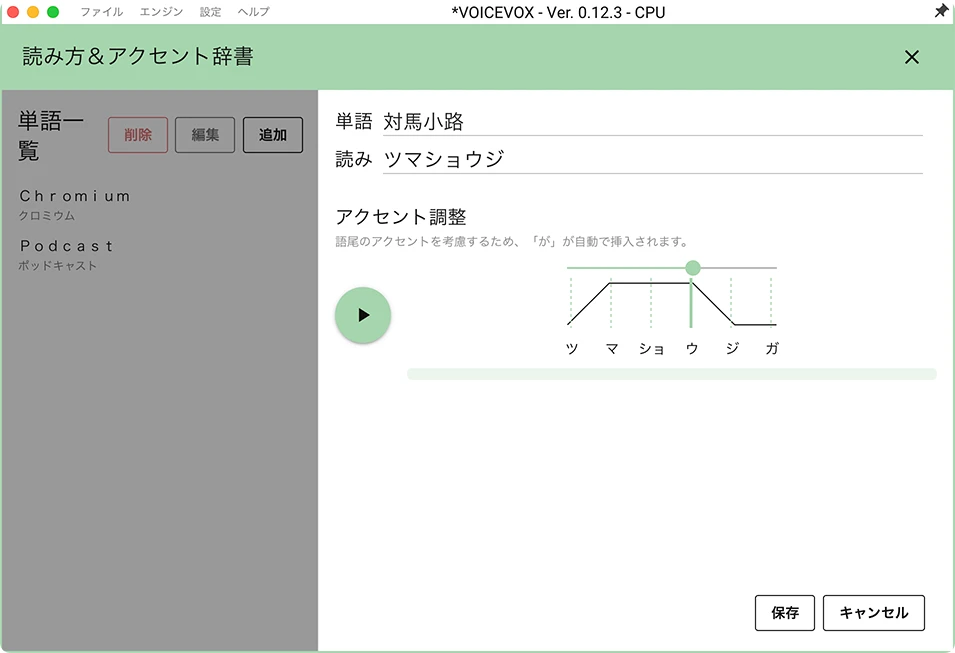Open the エンジン menu

tap(161, 12)
